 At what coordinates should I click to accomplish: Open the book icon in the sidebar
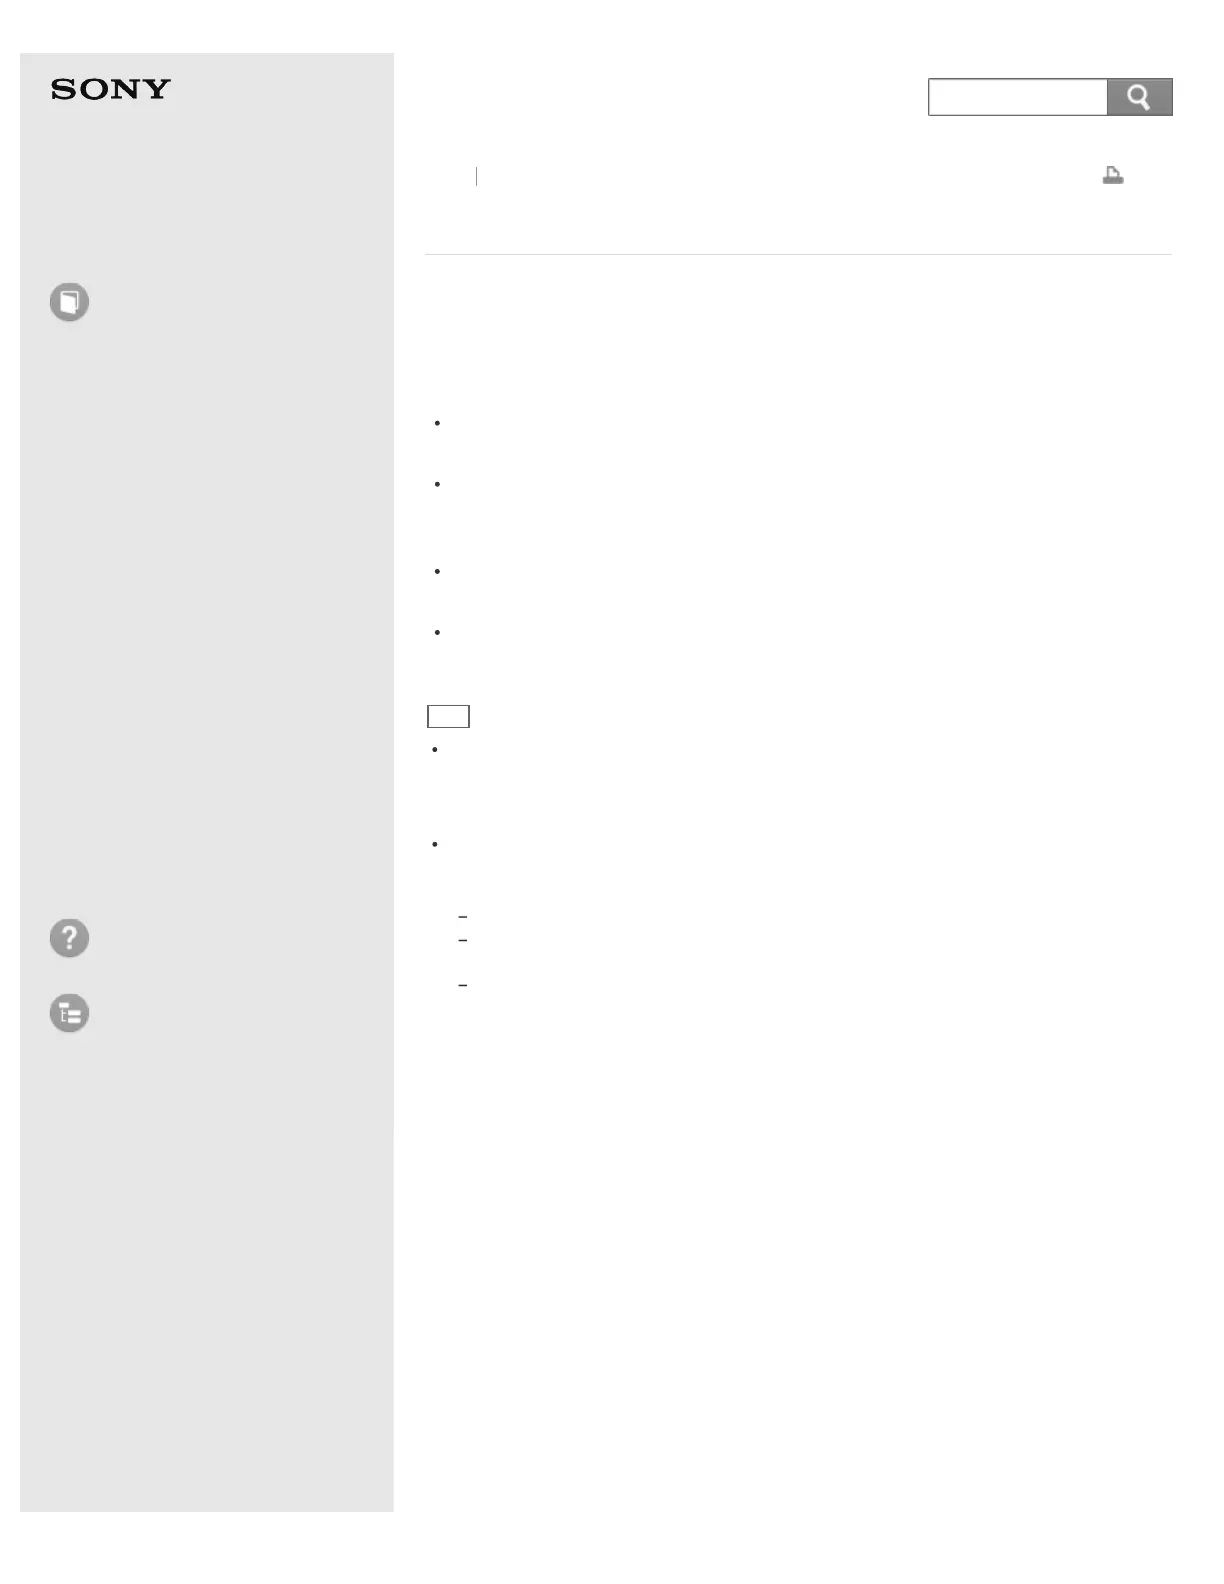tap(69, 302)
